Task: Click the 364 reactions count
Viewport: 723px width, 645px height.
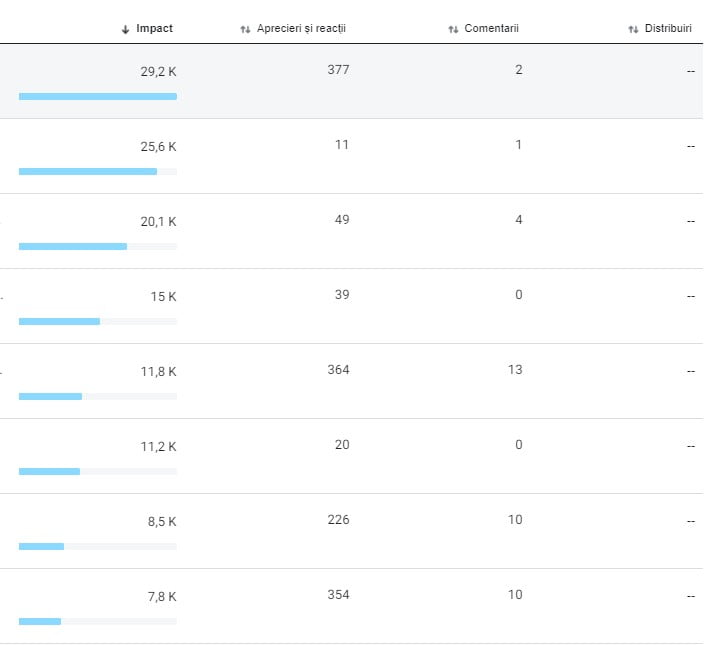Action: (338, 370)
